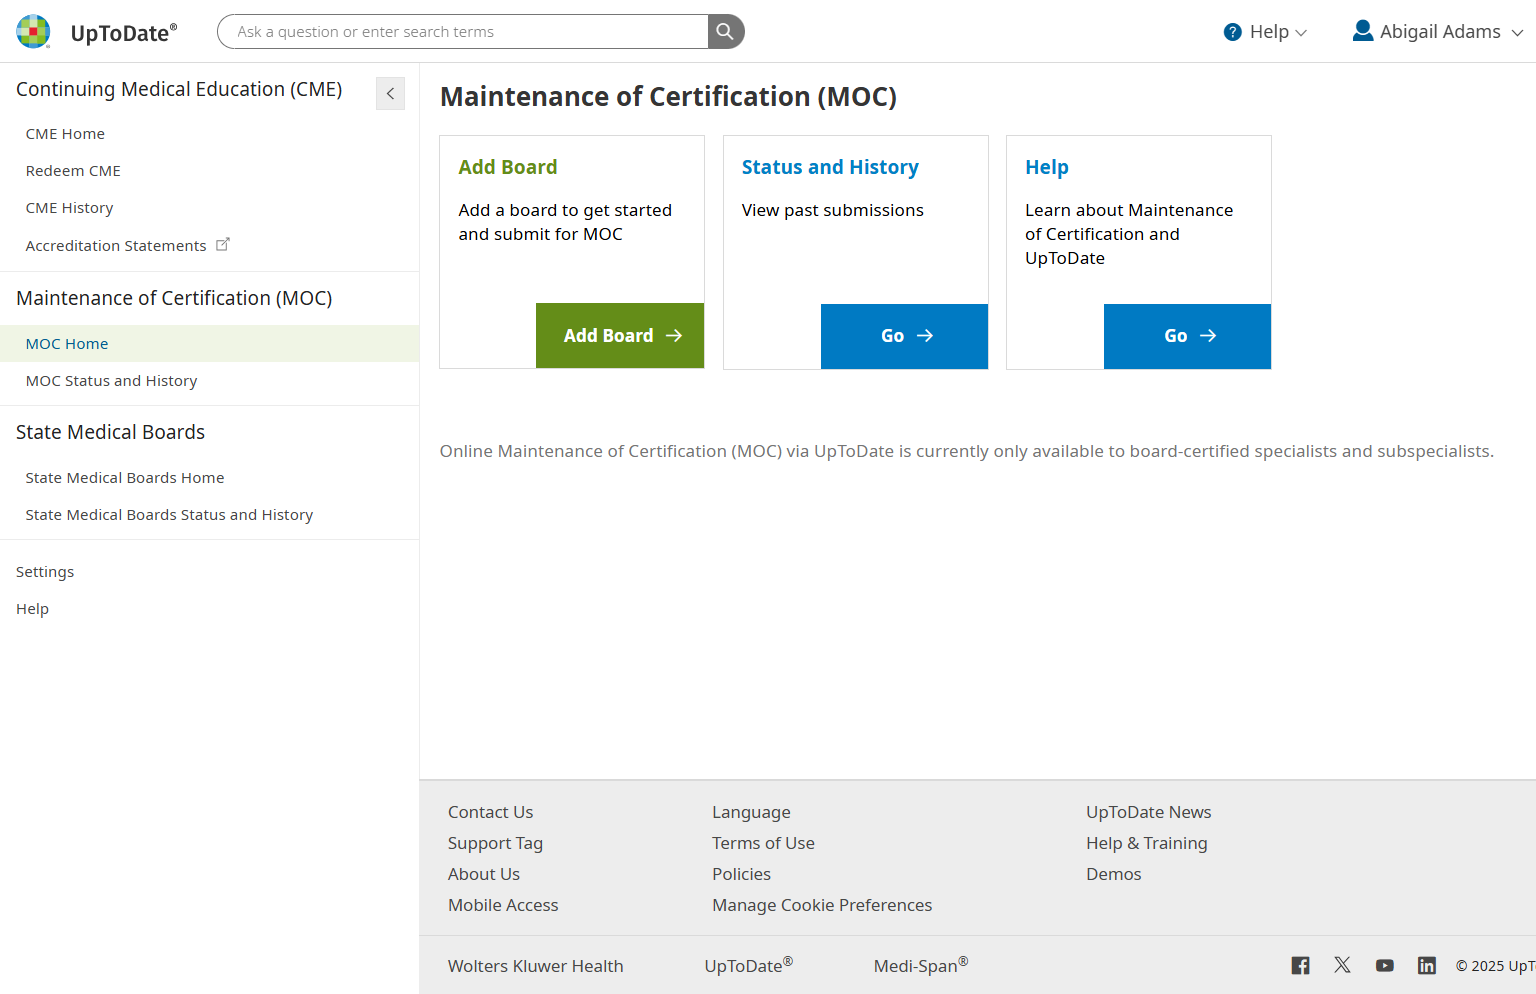Open Help in the left sidebar
The height and width of the screenshot is (994, 1536).
click(x=32, y=609)
